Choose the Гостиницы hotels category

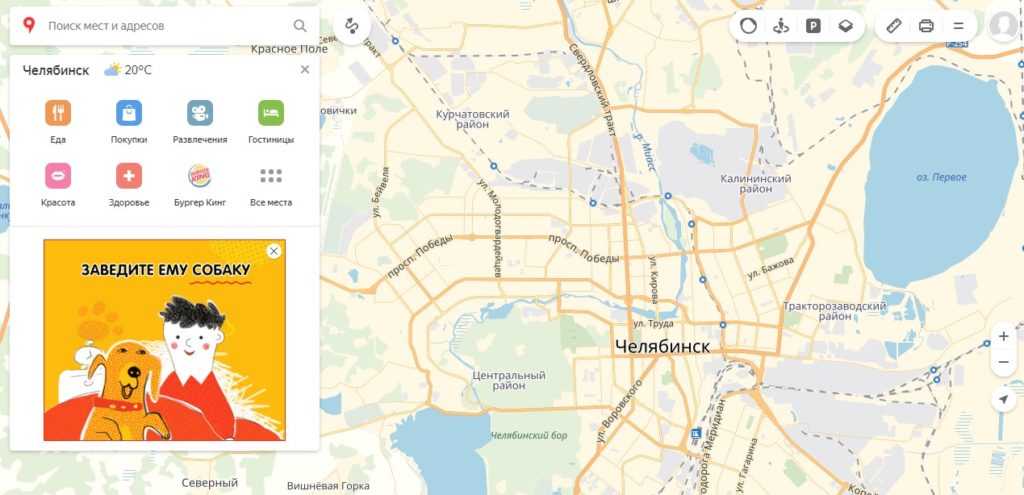tap(271, 121)
